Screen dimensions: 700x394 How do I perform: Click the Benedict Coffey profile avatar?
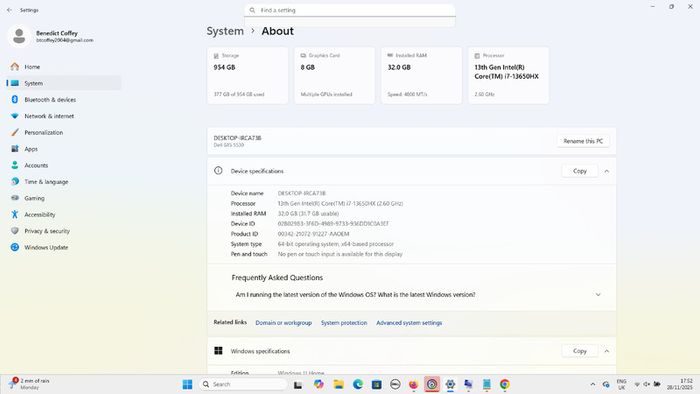[19, 36]
